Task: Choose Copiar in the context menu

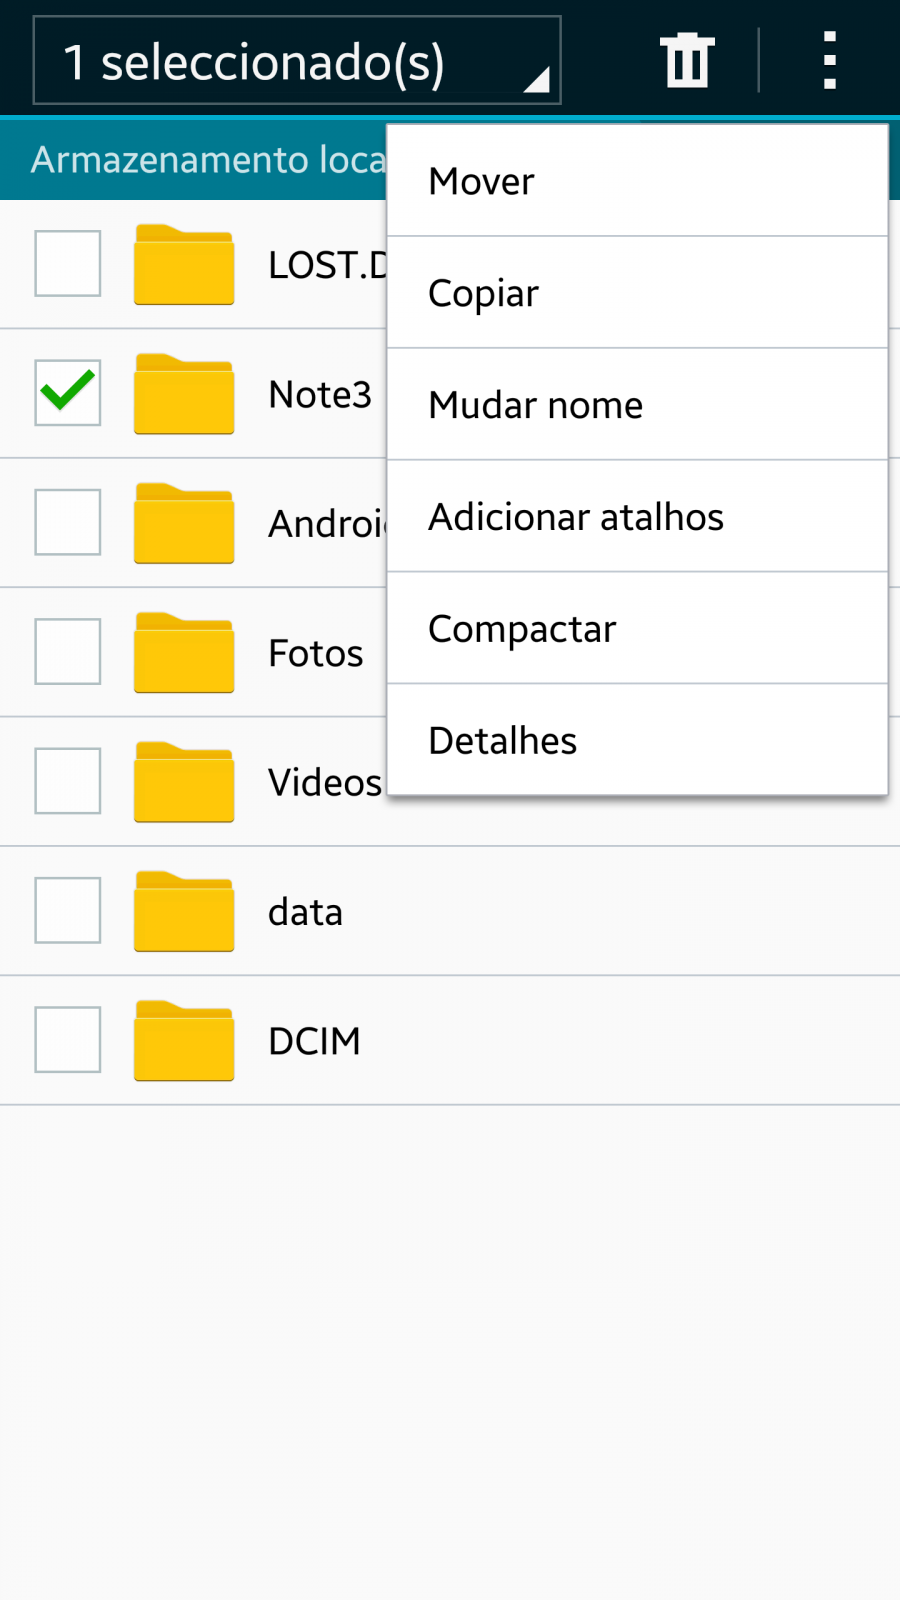Action: coord(637,293)
